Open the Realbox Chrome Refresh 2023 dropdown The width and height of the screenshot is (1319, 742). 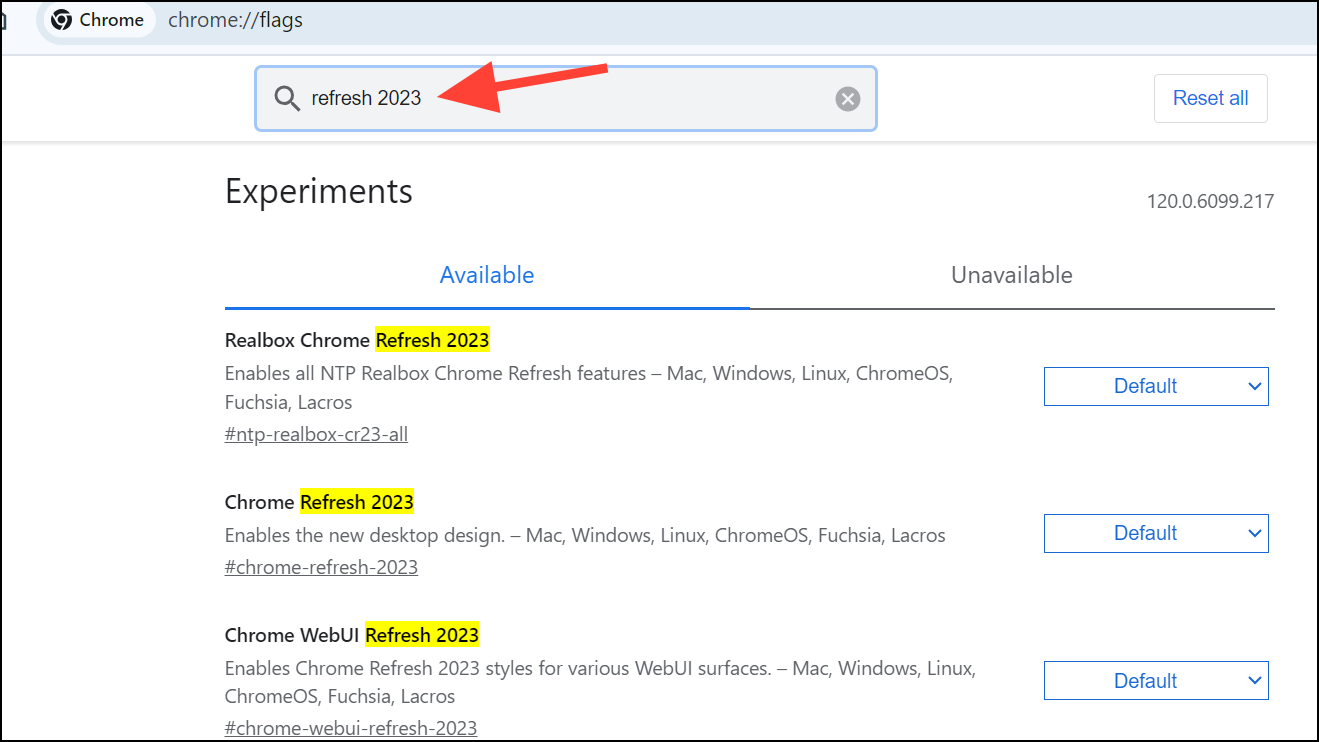coord(1156,386)
